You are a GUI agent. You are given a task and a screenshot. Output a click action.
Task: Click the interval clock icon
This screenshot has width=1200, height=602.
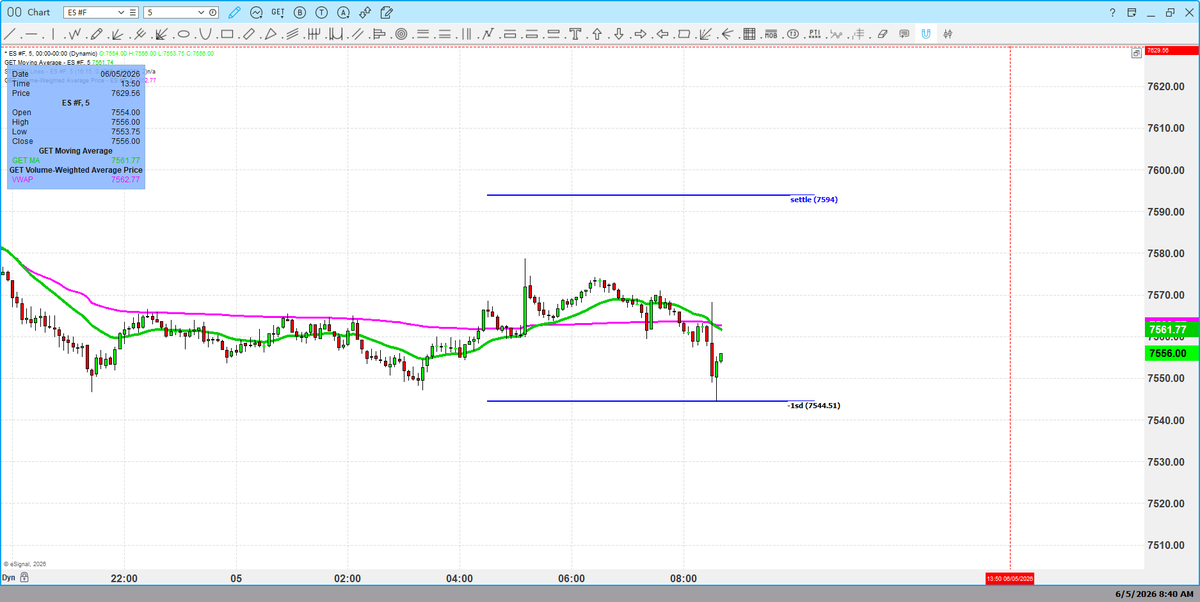point(212,12)
